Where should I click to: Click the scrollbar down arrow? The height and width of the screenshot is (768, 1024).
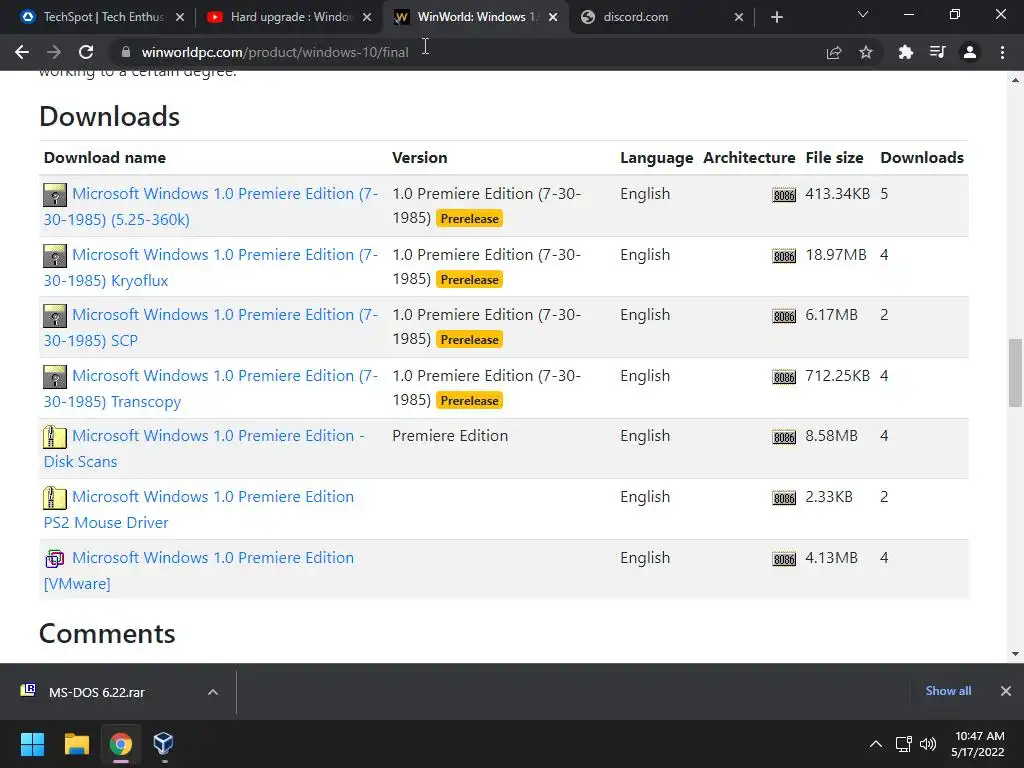pos(1015,654)
